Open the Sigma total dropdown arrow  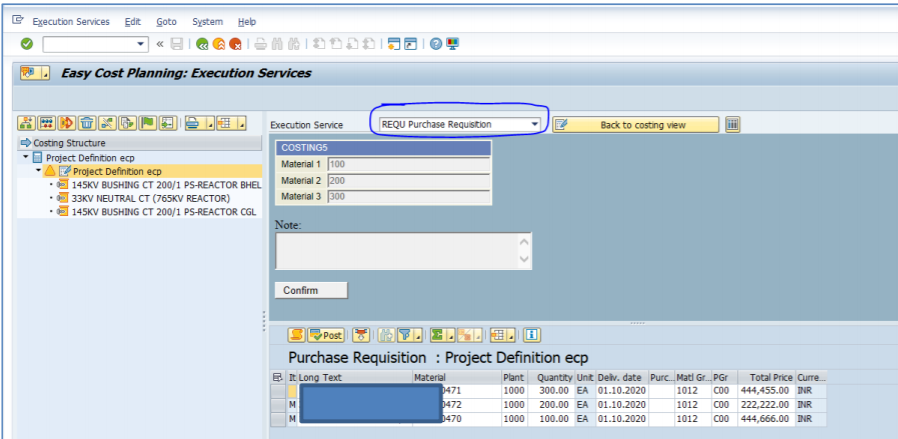click(451, 335)
